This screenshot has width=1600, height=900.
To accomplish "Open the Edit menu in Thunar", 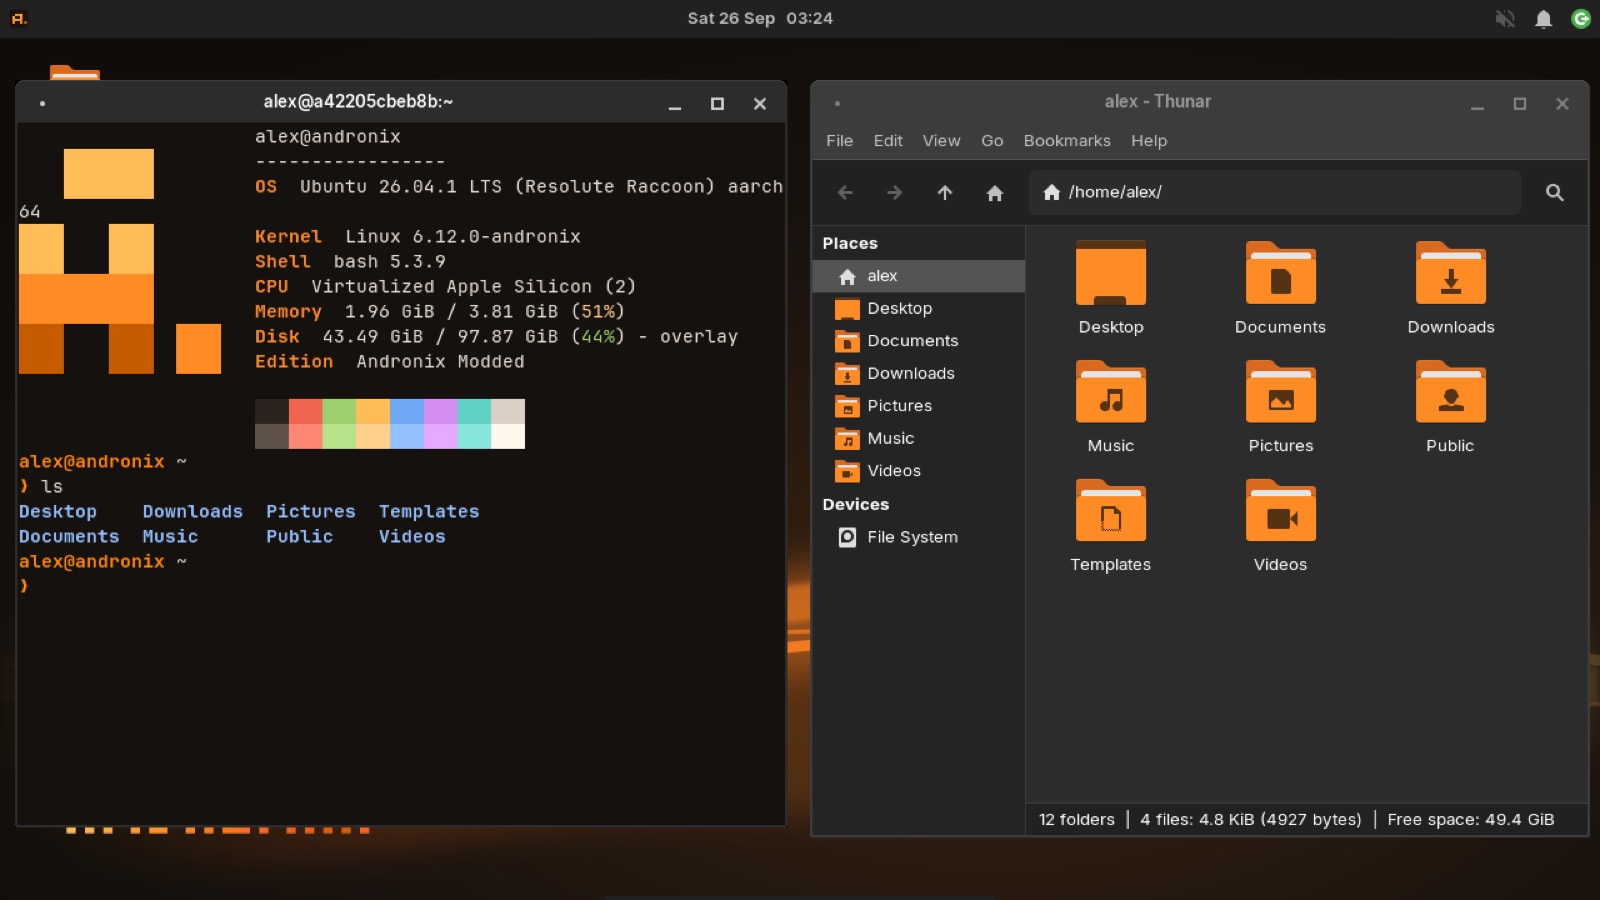I will 888,141.
